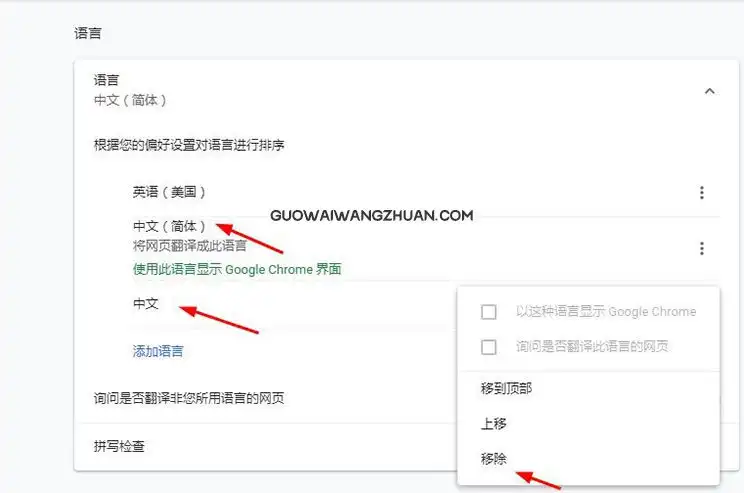This screenshot has height=493, width=744.
Task: Click 添加语言 link
Action: (x=158, y=351)
